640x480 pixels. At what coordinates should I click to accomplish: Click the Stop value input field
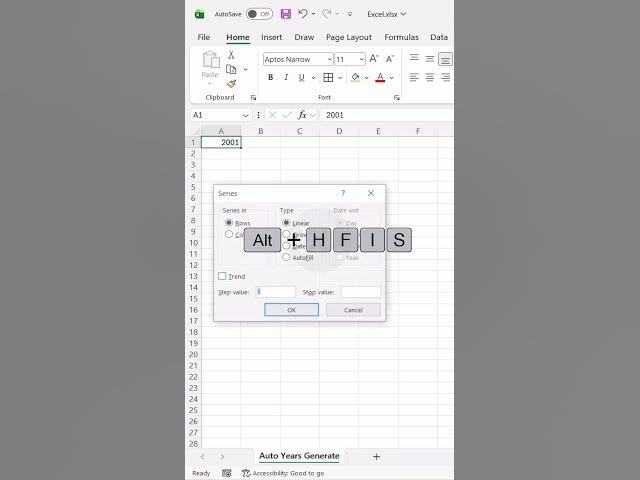(361, 292)
